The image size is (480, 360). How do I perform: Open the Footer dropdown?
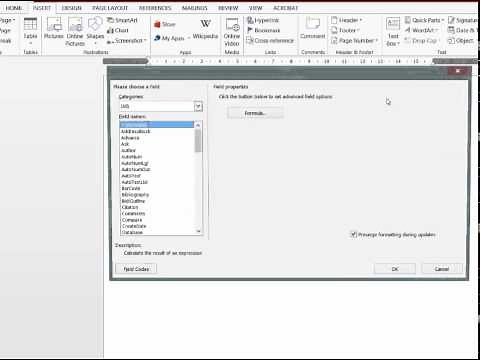pos(345,30)
